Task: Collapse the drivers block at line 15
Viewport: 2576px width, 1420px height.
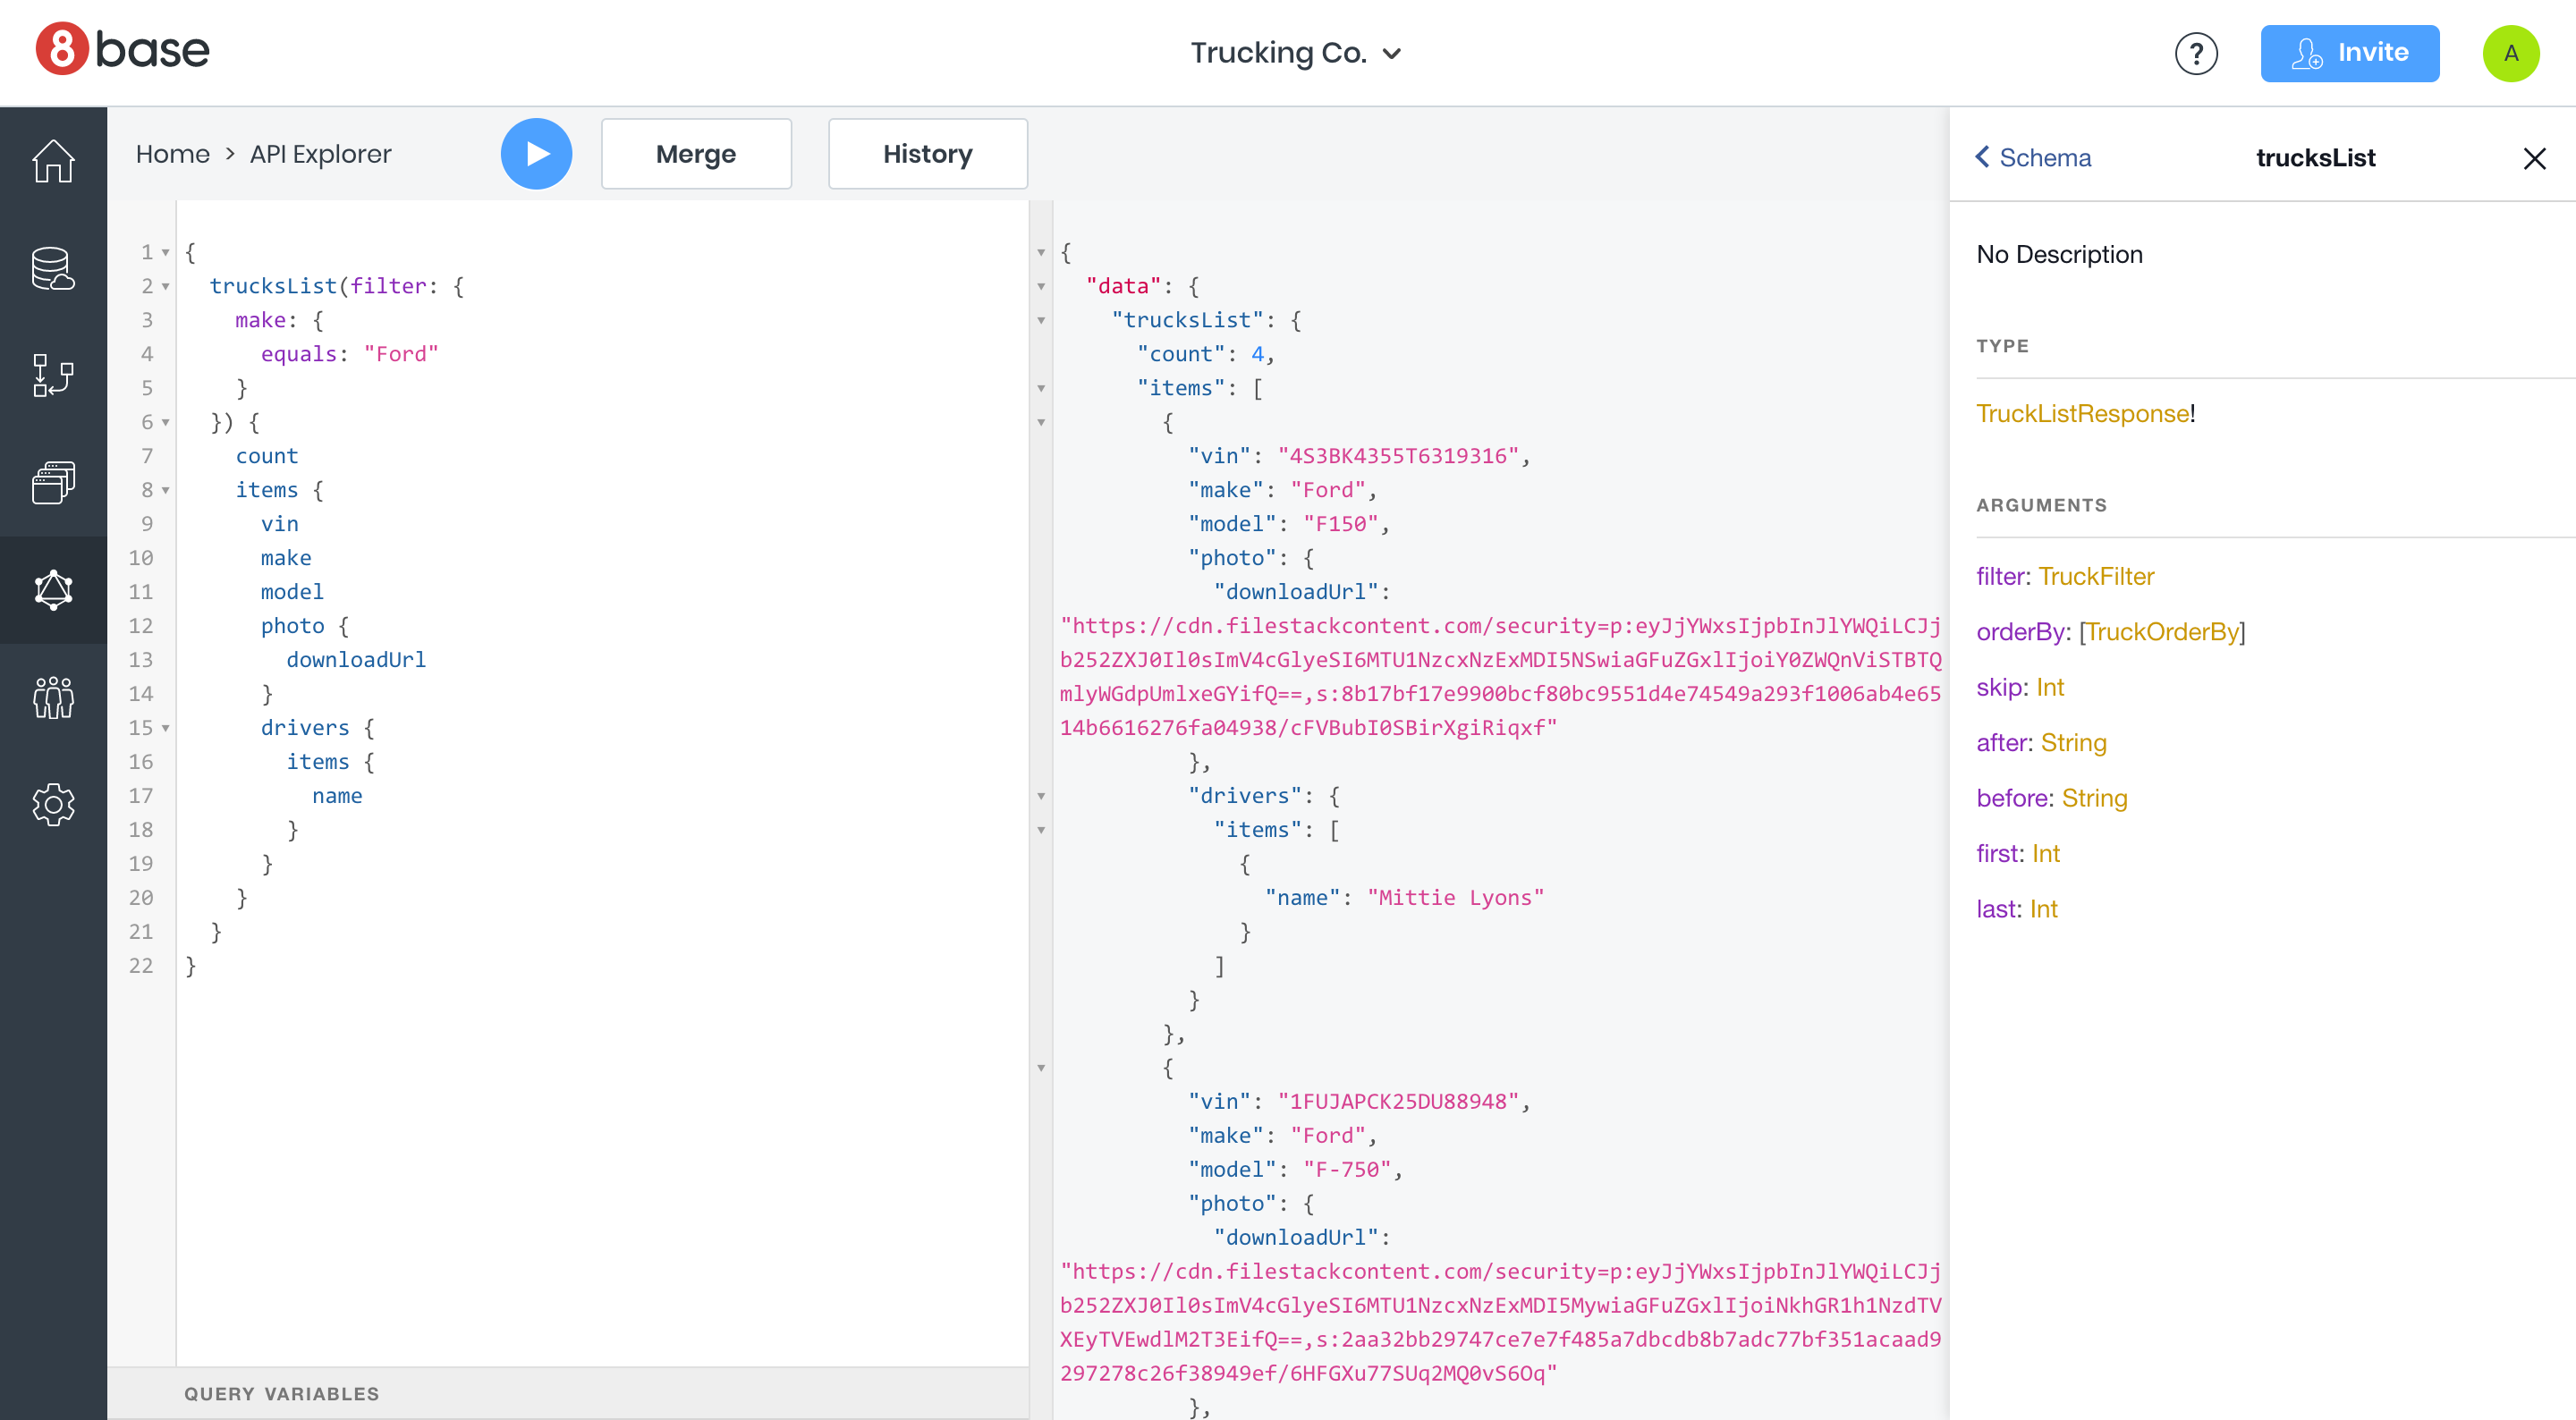Action: pos(166,728)
